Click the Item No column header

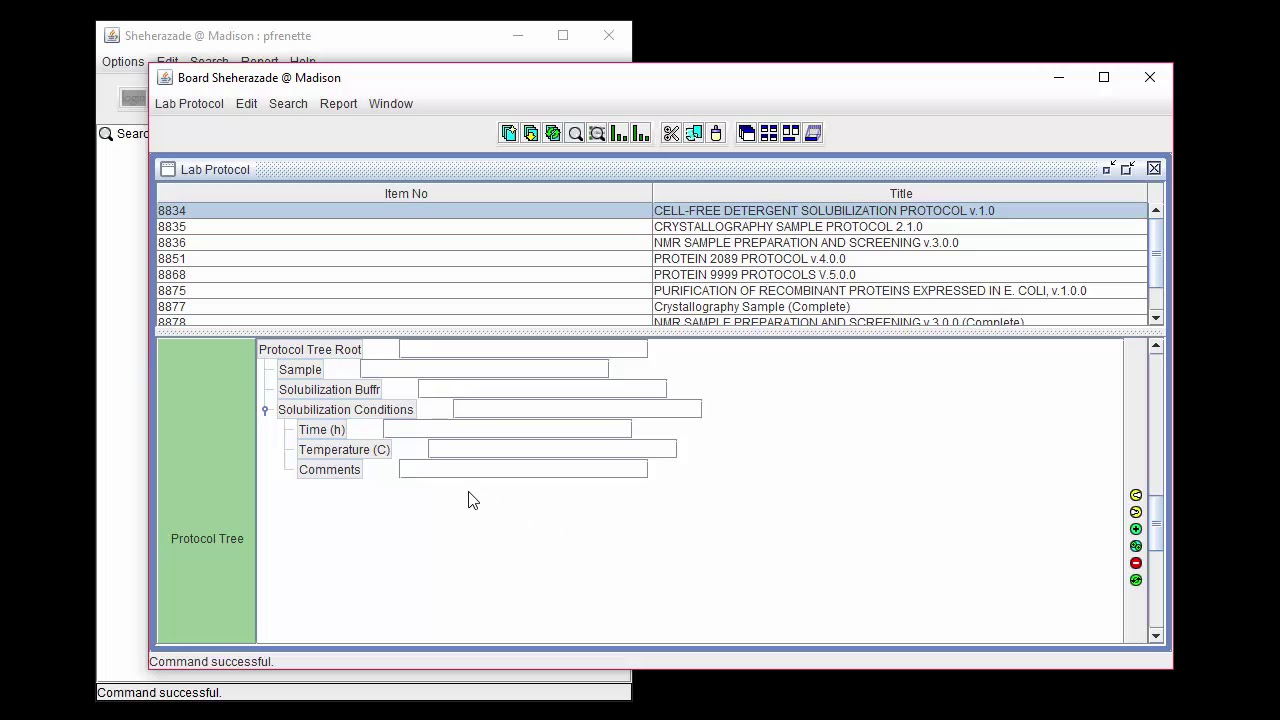pos(405,194)
